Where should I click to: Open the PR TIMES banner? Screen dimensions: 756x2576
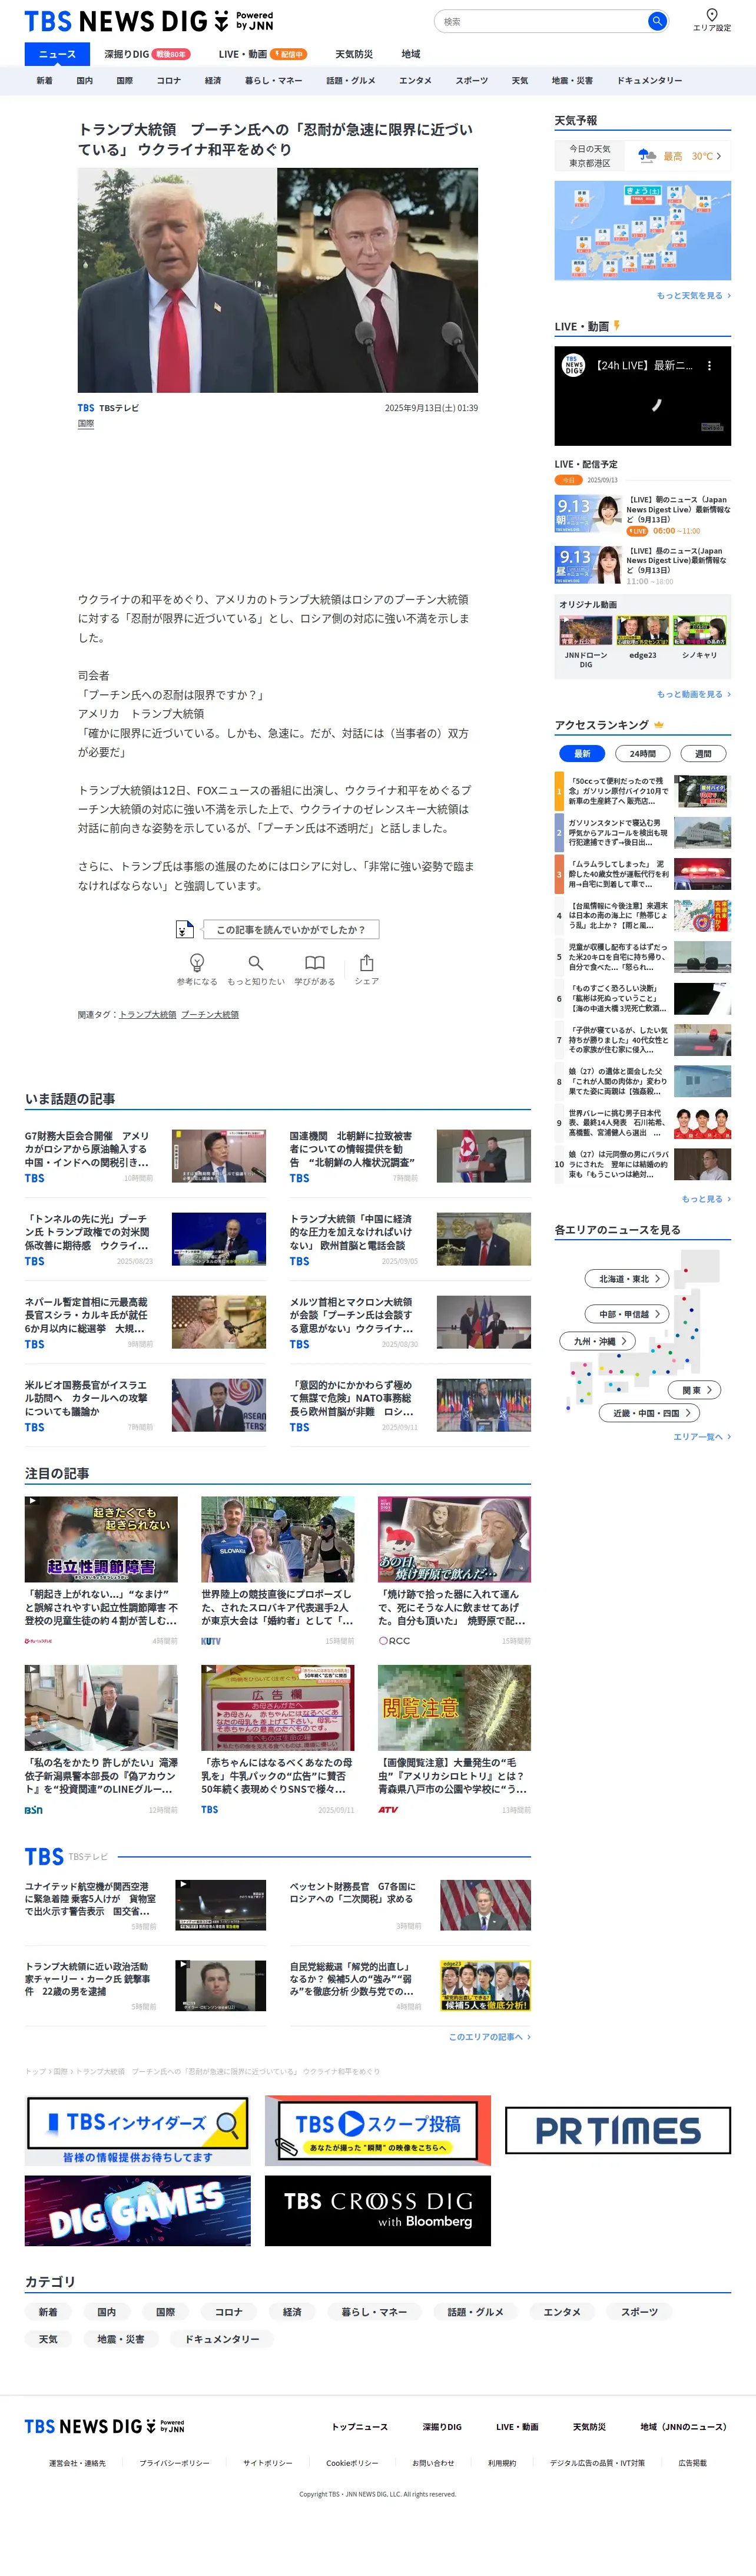pyautogui.click(x=617, y=2131)
